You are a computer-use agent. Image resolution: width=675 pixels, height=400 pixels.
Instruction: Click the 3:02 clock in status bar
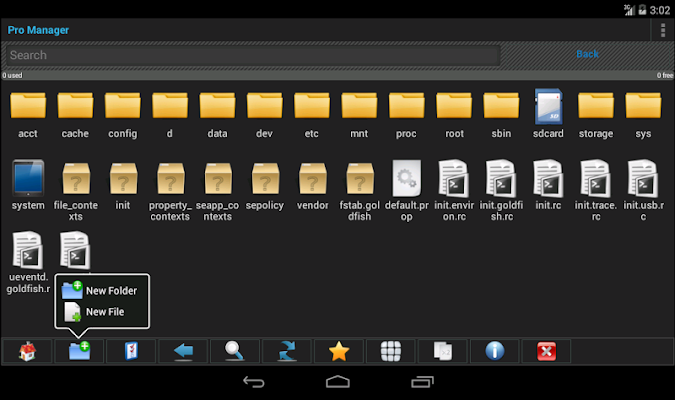click(660, 10)
